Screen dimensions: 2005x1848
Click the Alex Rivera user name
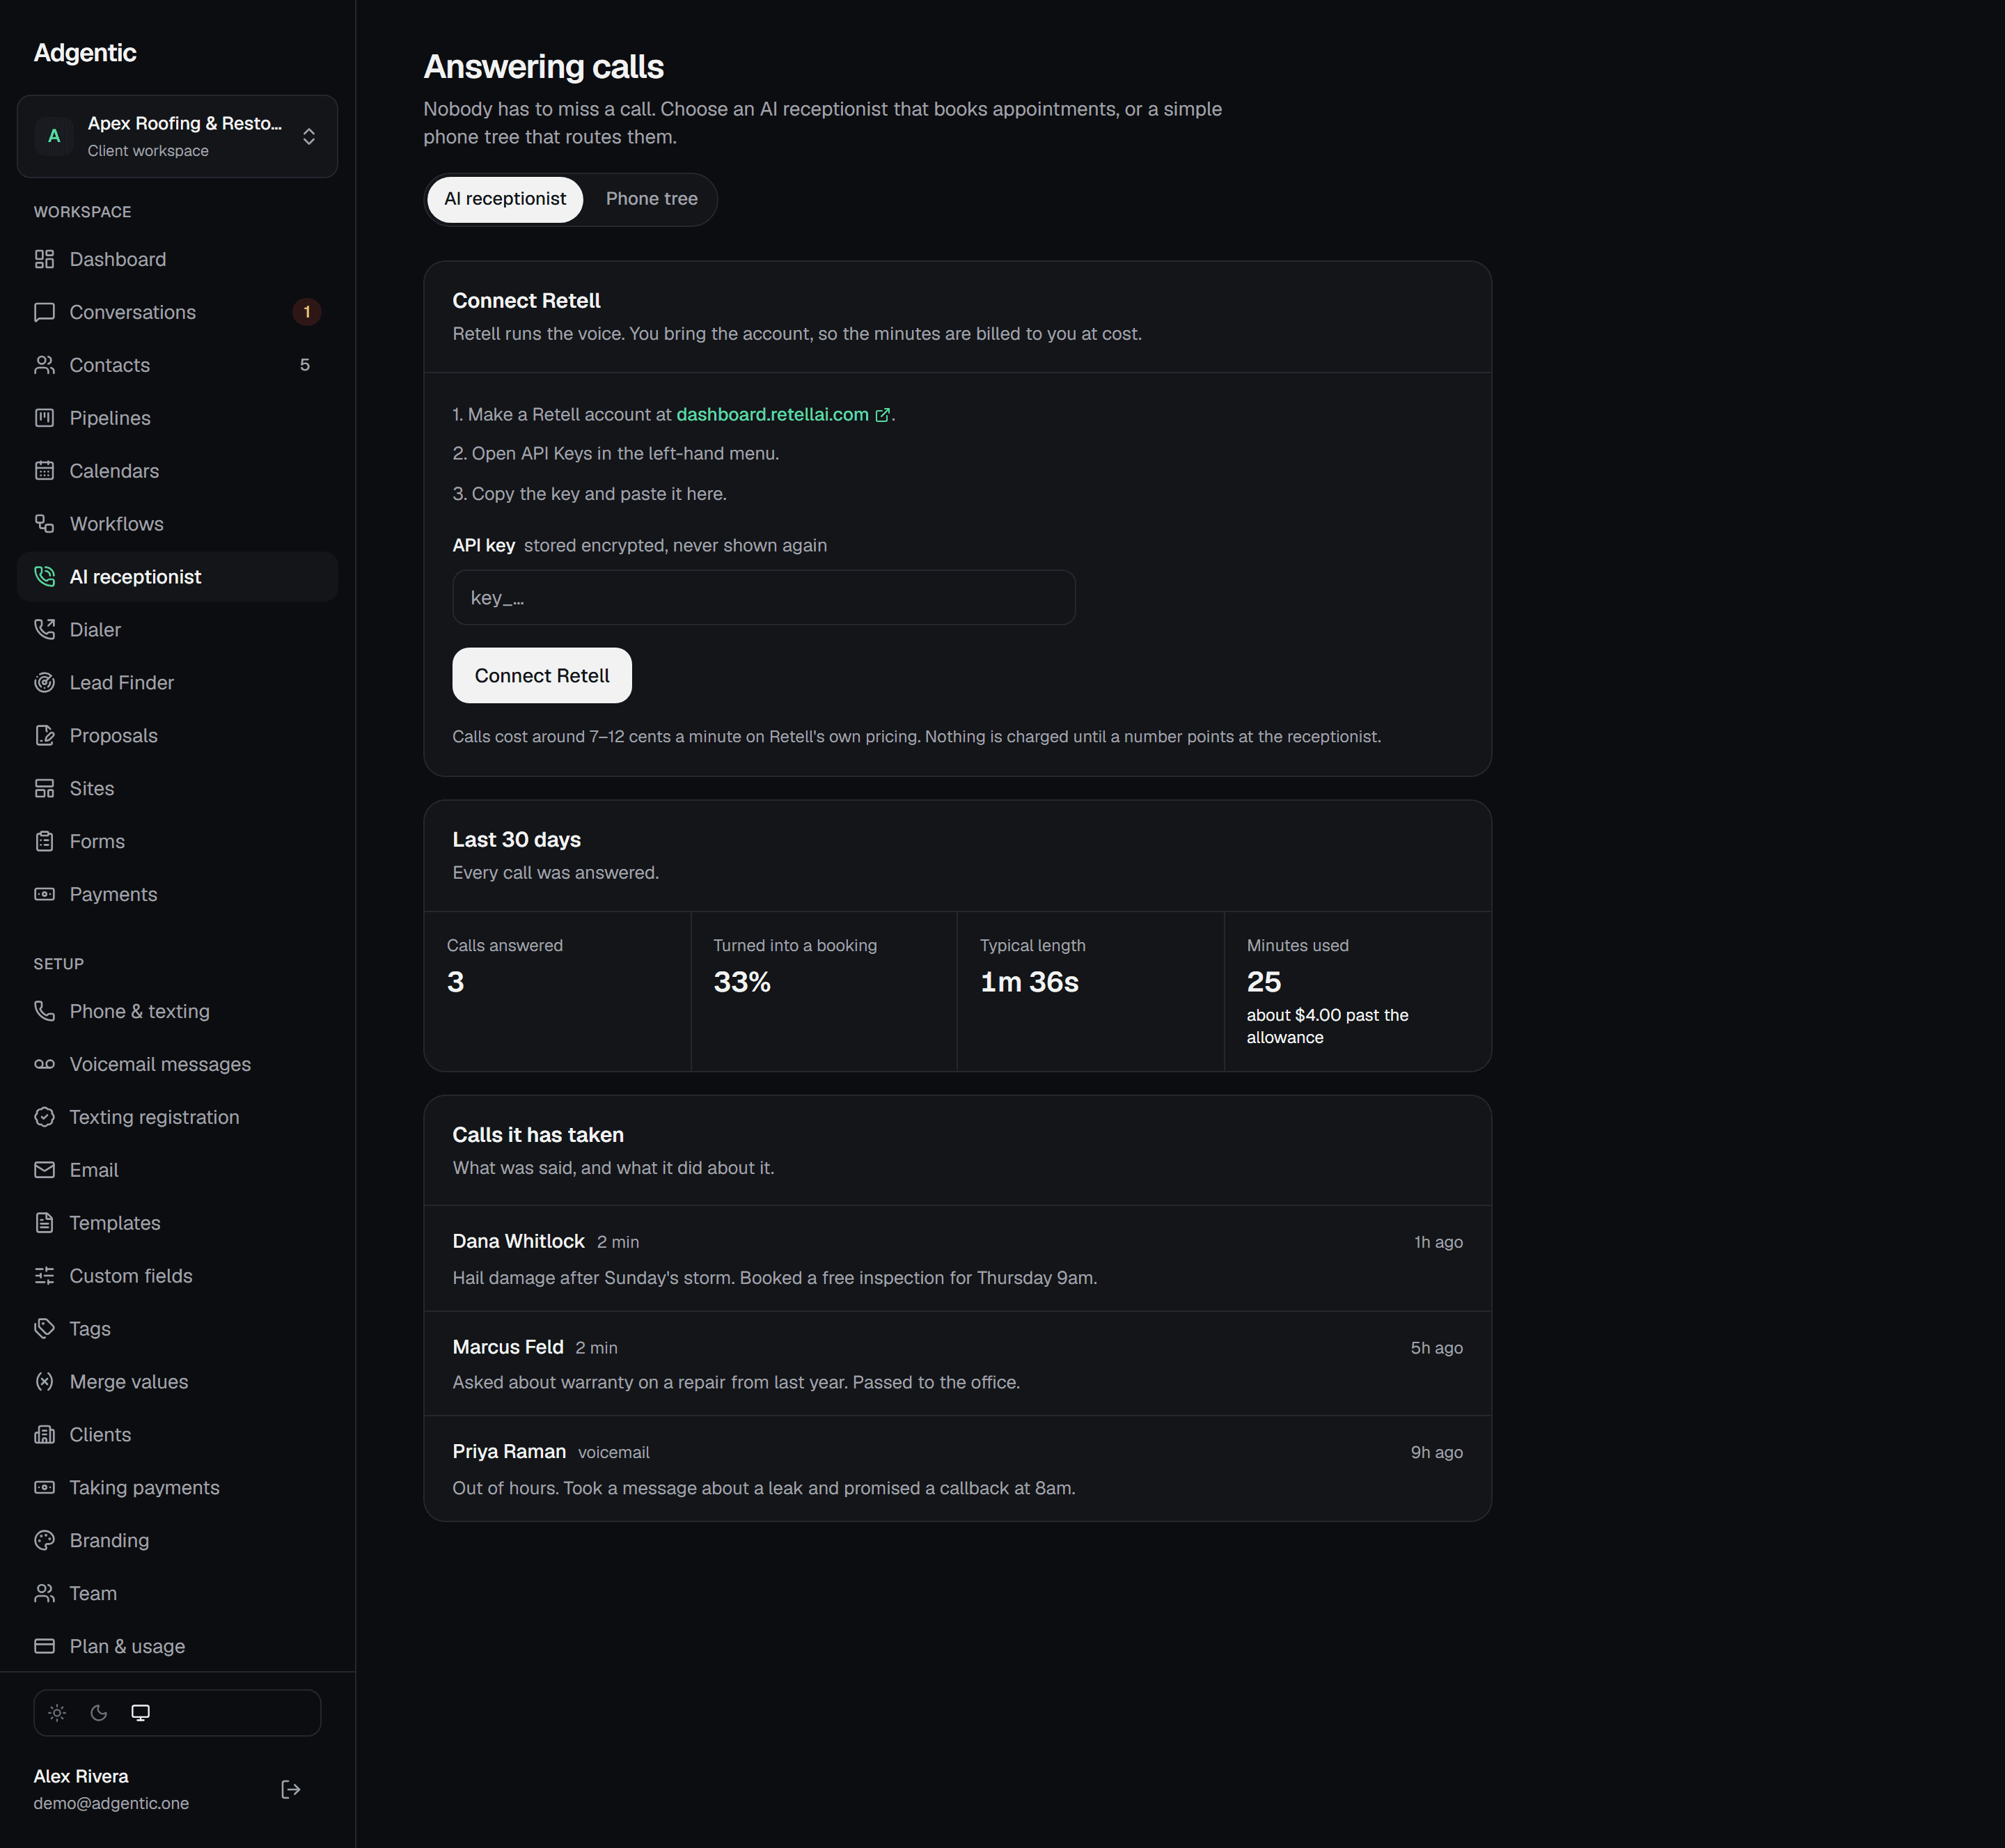pos(81,1776)
